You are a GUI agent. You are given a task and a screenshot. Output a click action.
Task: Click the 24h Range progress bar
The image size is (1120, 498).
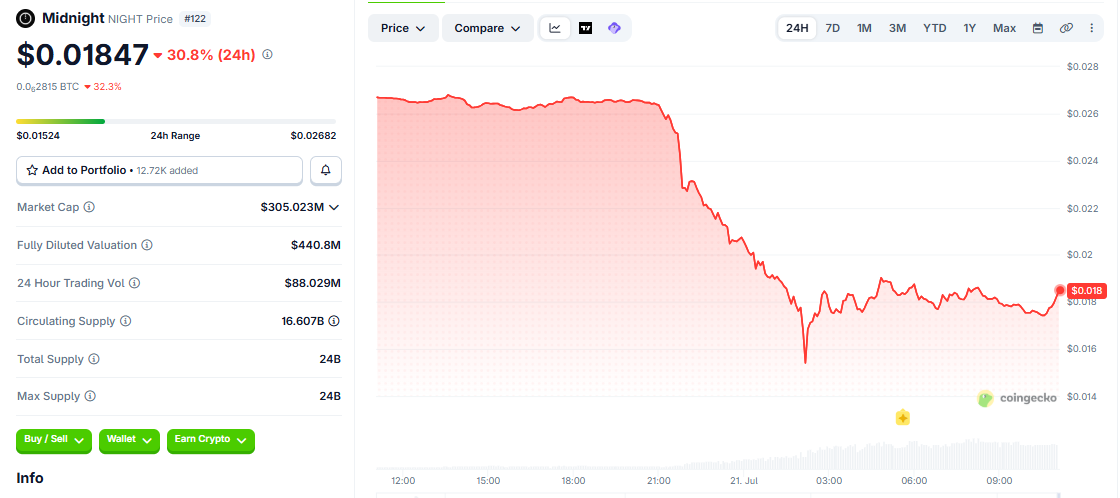(176, 121)
